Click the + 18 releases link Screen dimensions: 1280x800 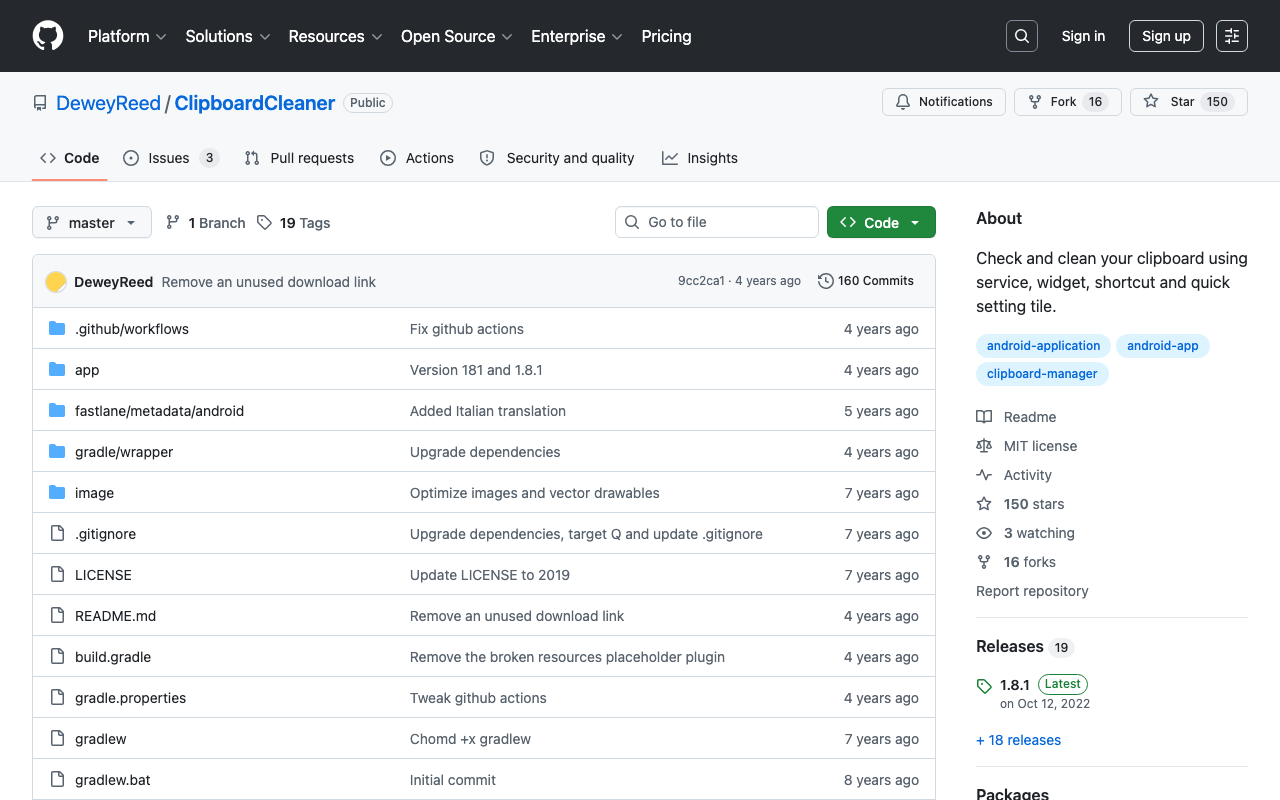[x=1018, y=740]
